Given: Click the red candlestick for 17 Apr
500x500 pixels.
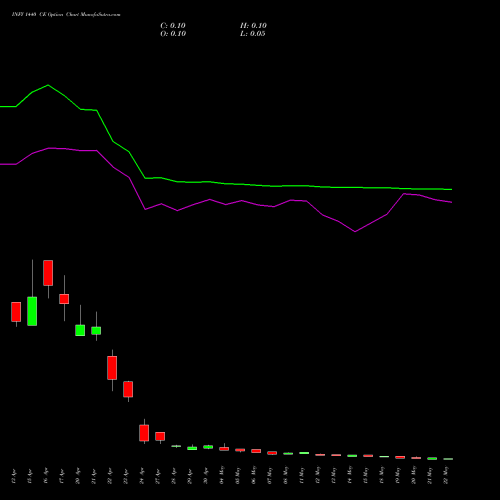Looking at the screenshot, I should pyautogui.click(x=64, y=299).
